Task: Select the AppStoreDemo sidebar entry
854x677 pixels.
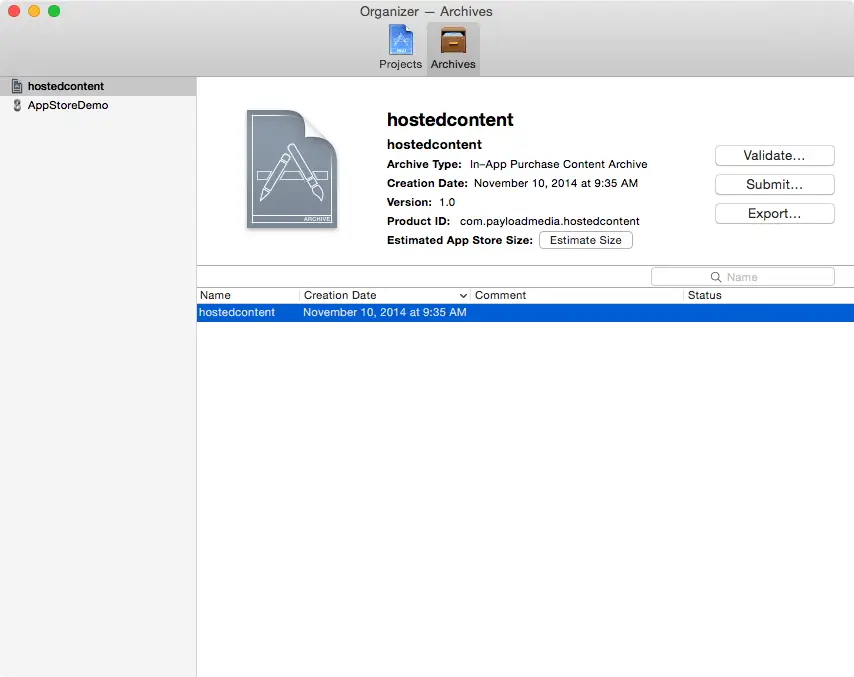Action: [68, 105]
